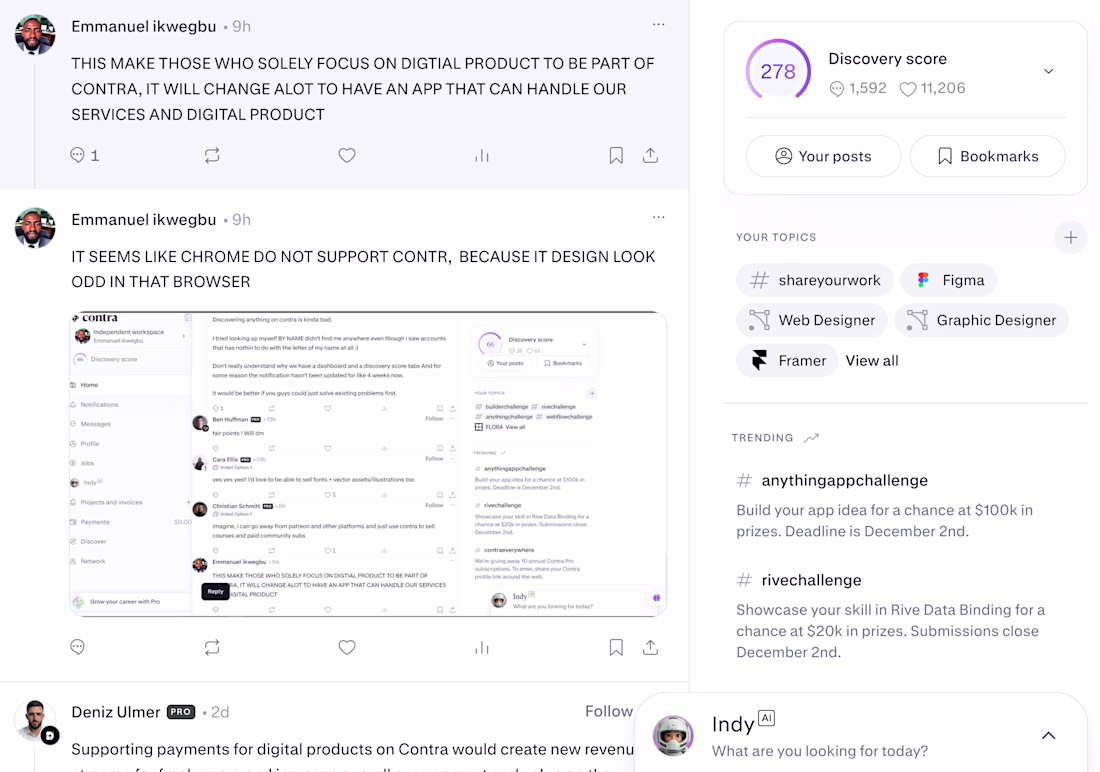Select the Figma topic tag
This screenshot has width=1100, height=772.
[948, 280]
